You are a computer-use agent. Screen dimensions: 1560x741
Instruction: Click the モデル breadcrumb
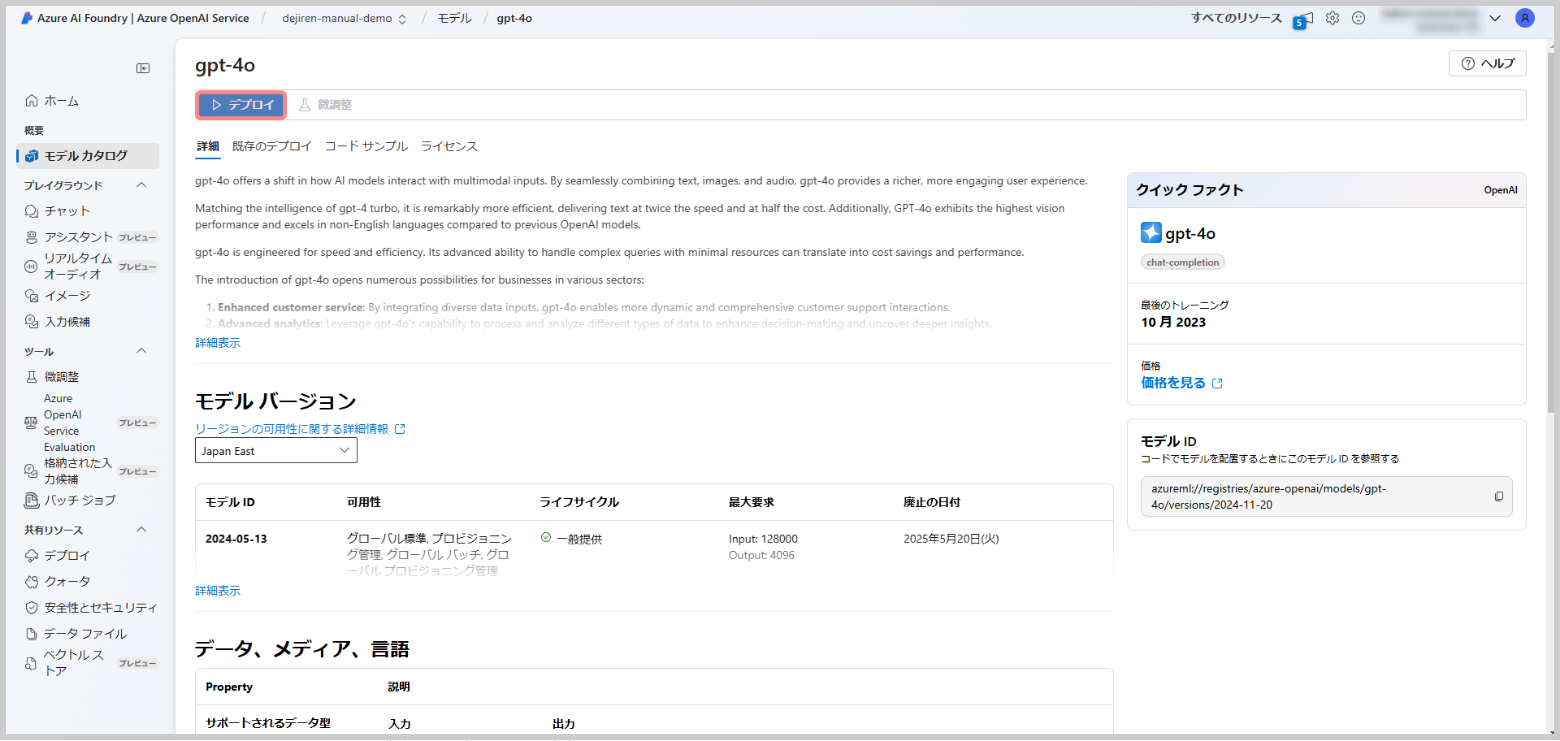click(454, 18)
